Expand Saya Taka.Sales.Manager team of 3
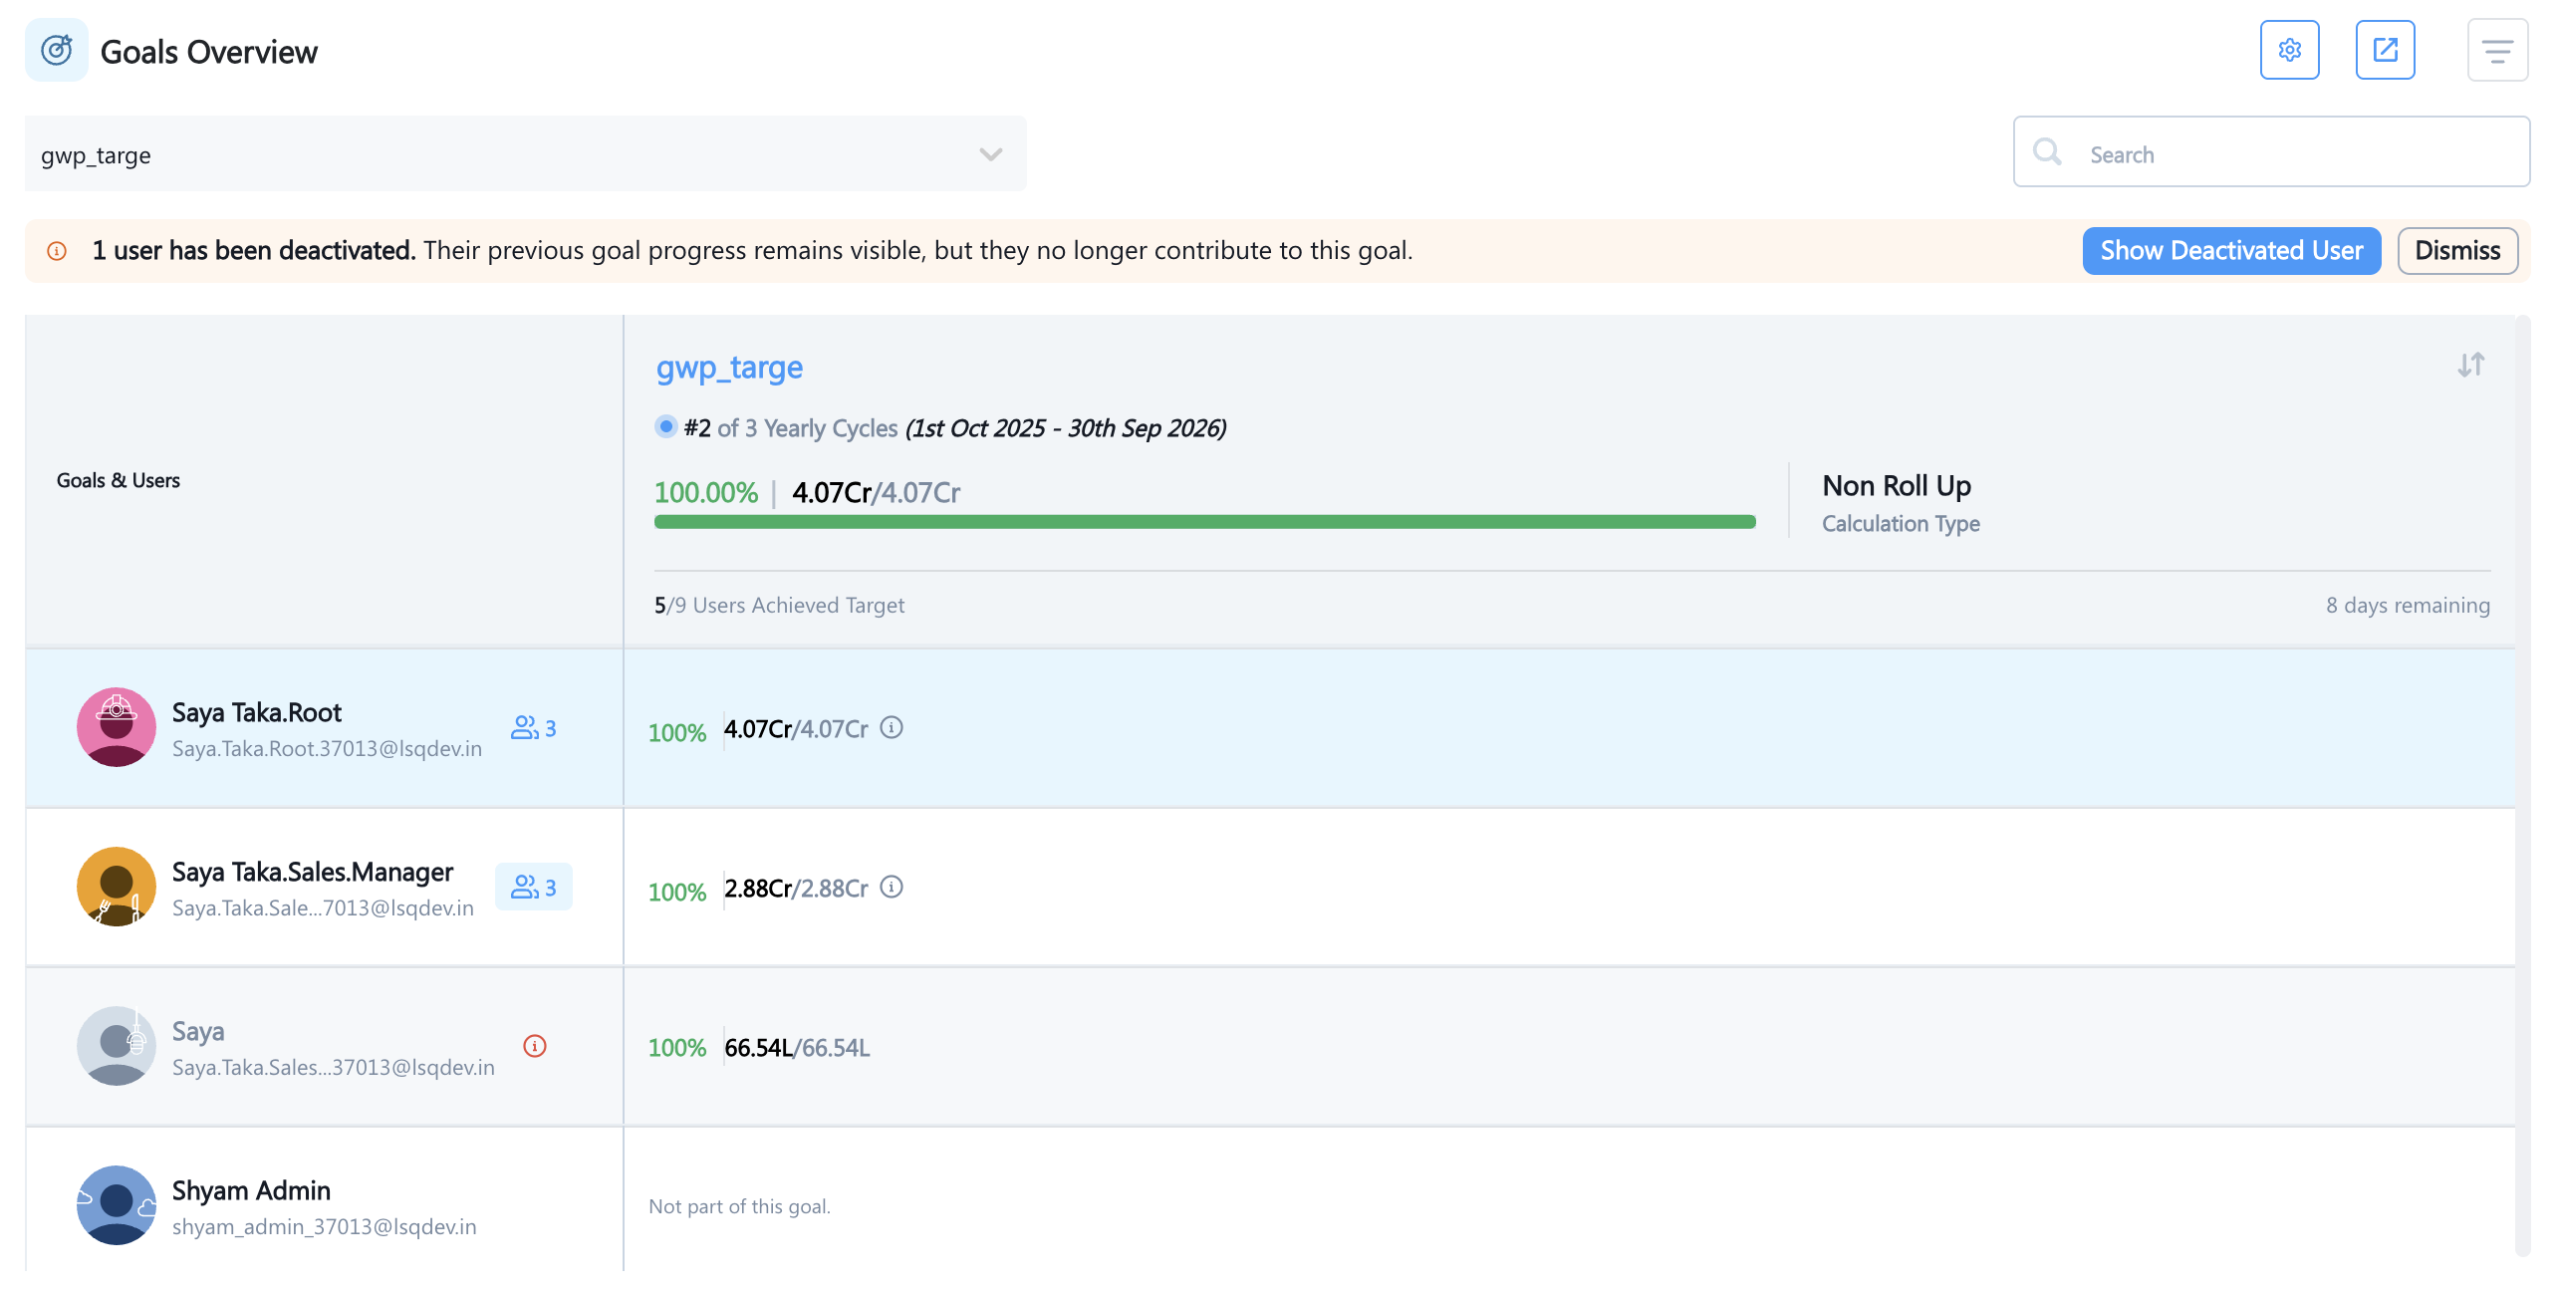Image resolution: width=2560 pixels, height=1289 pixels. (533, 887)
